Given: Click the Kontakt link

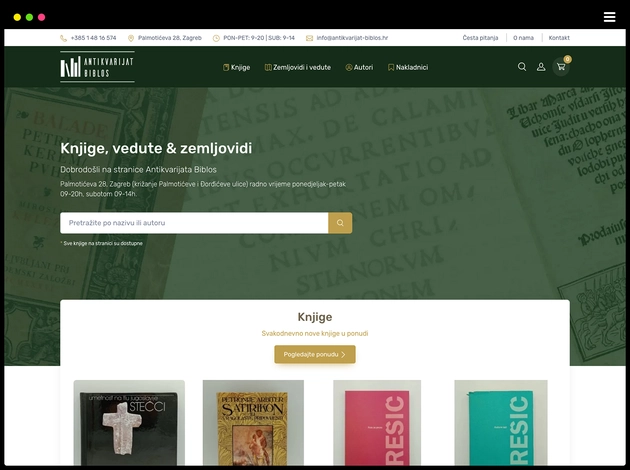Looking at the screenshot, I should click(x=559, y=38).
